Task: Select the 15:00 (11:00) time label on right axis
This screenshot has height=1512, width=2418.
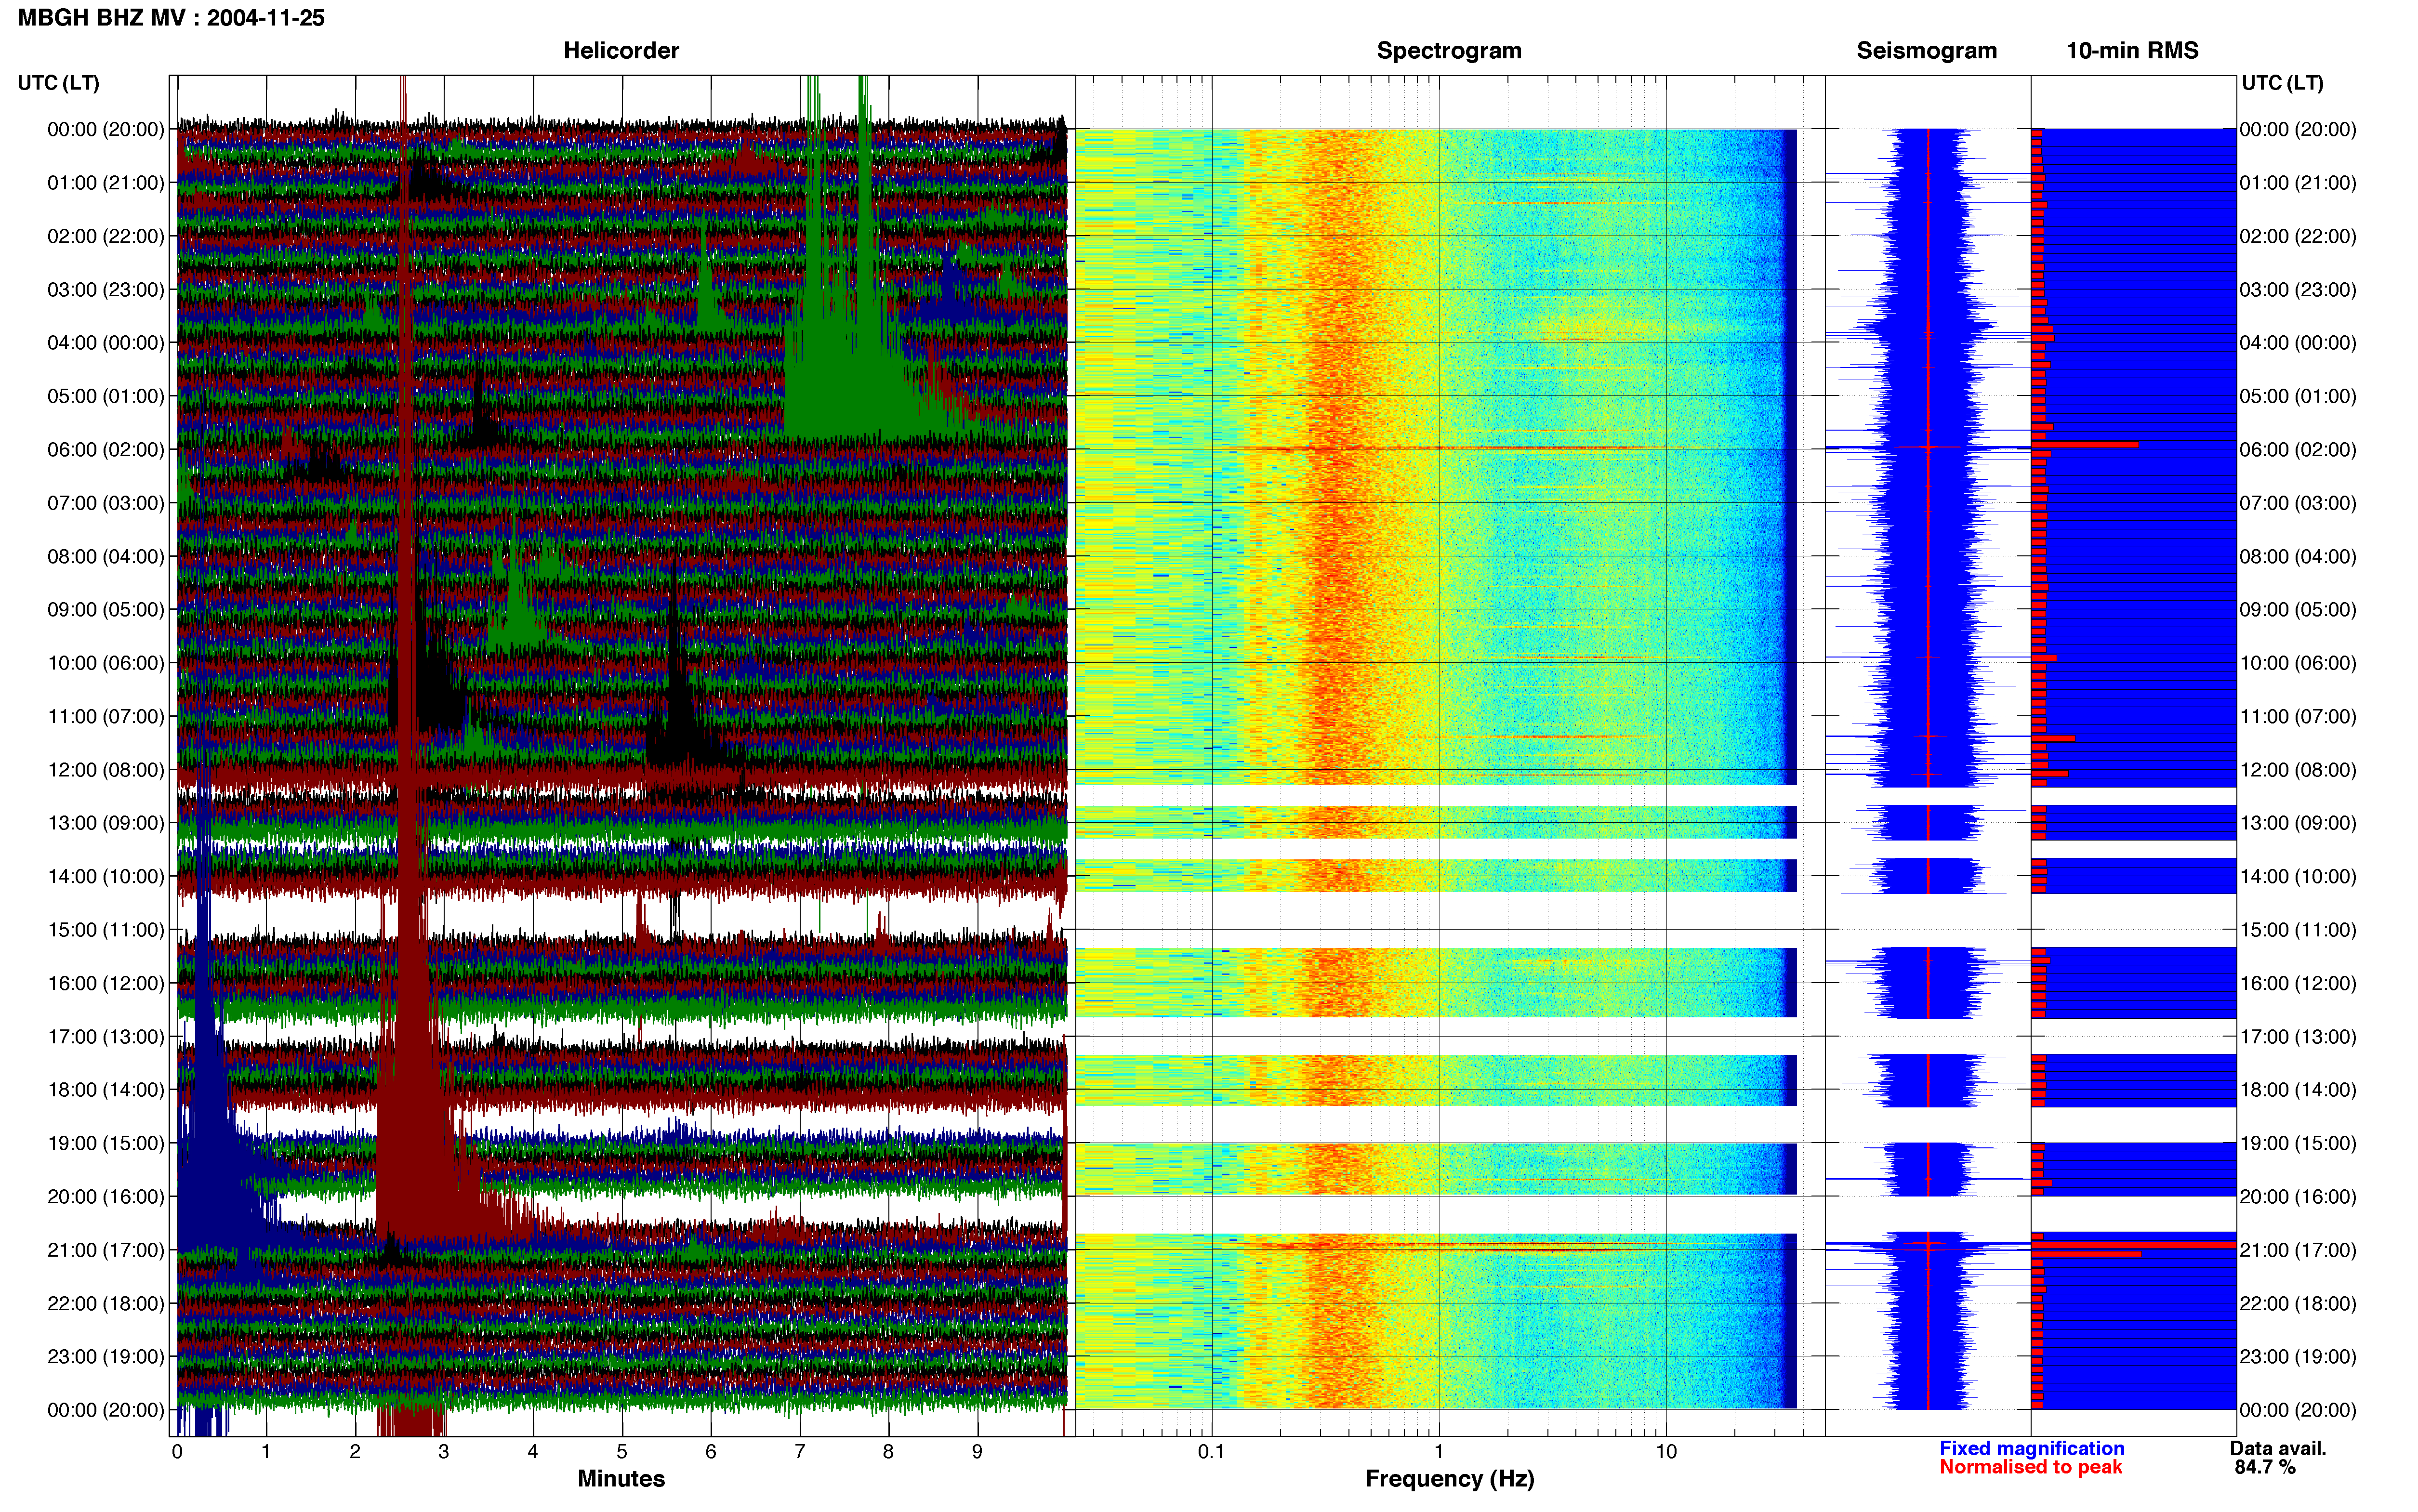Action: [2298, 929]
